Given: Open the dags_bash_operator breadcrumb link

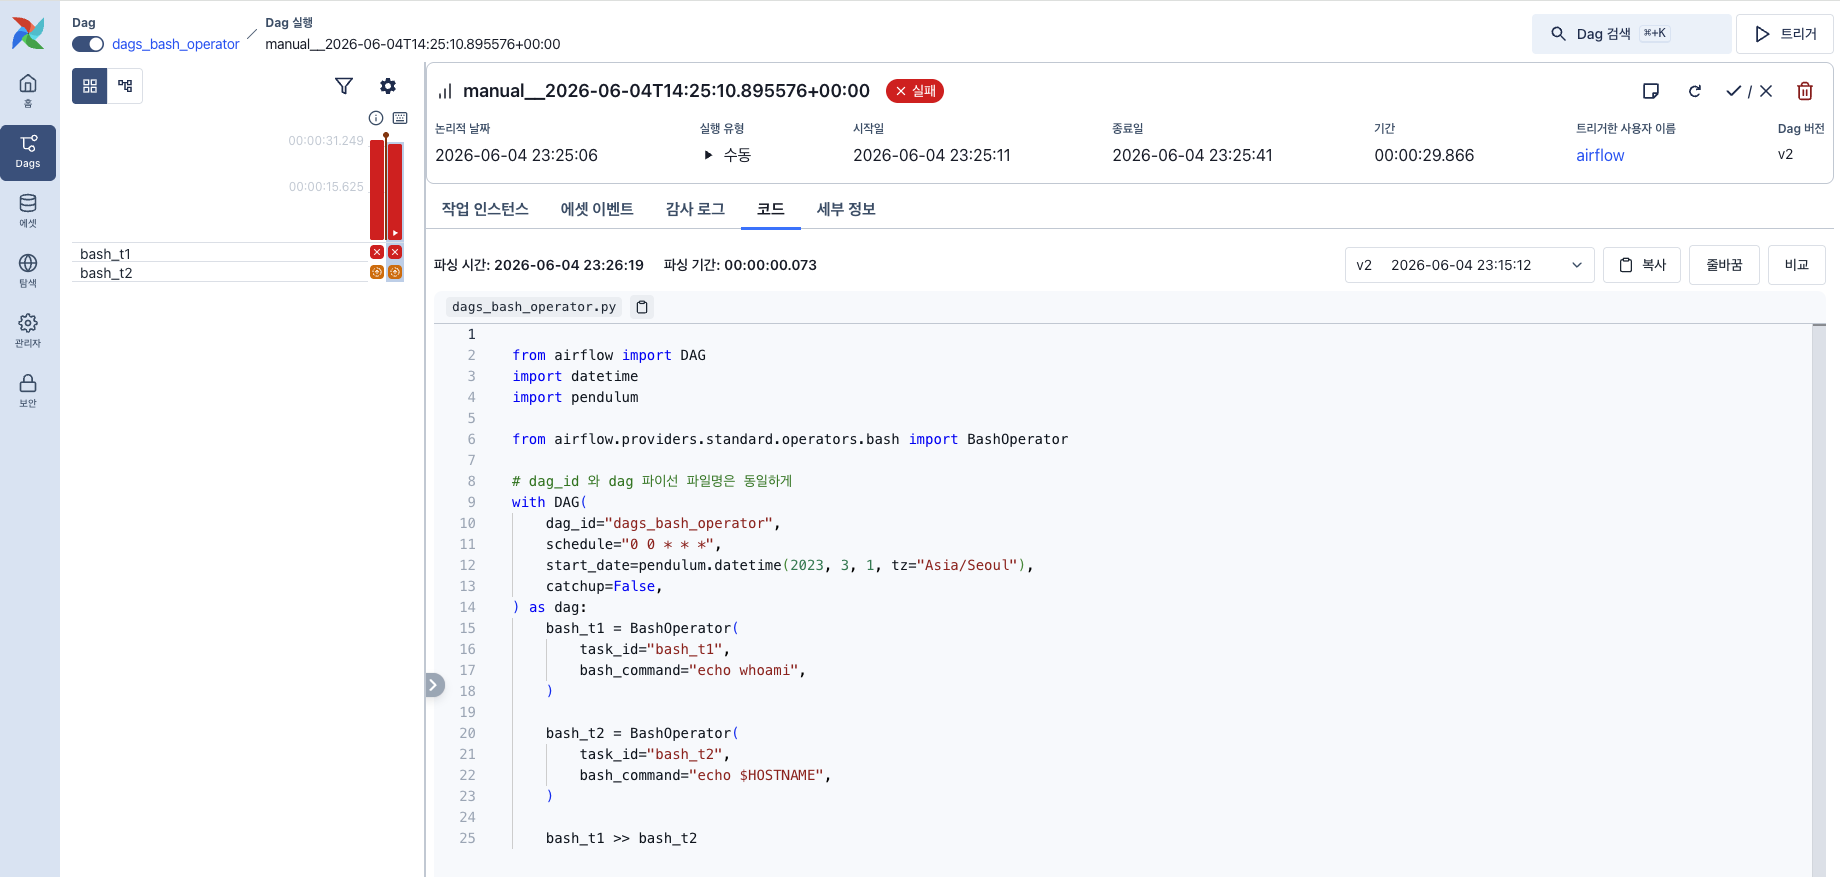Looking at the screenshot, I should [x=175, y=44].
